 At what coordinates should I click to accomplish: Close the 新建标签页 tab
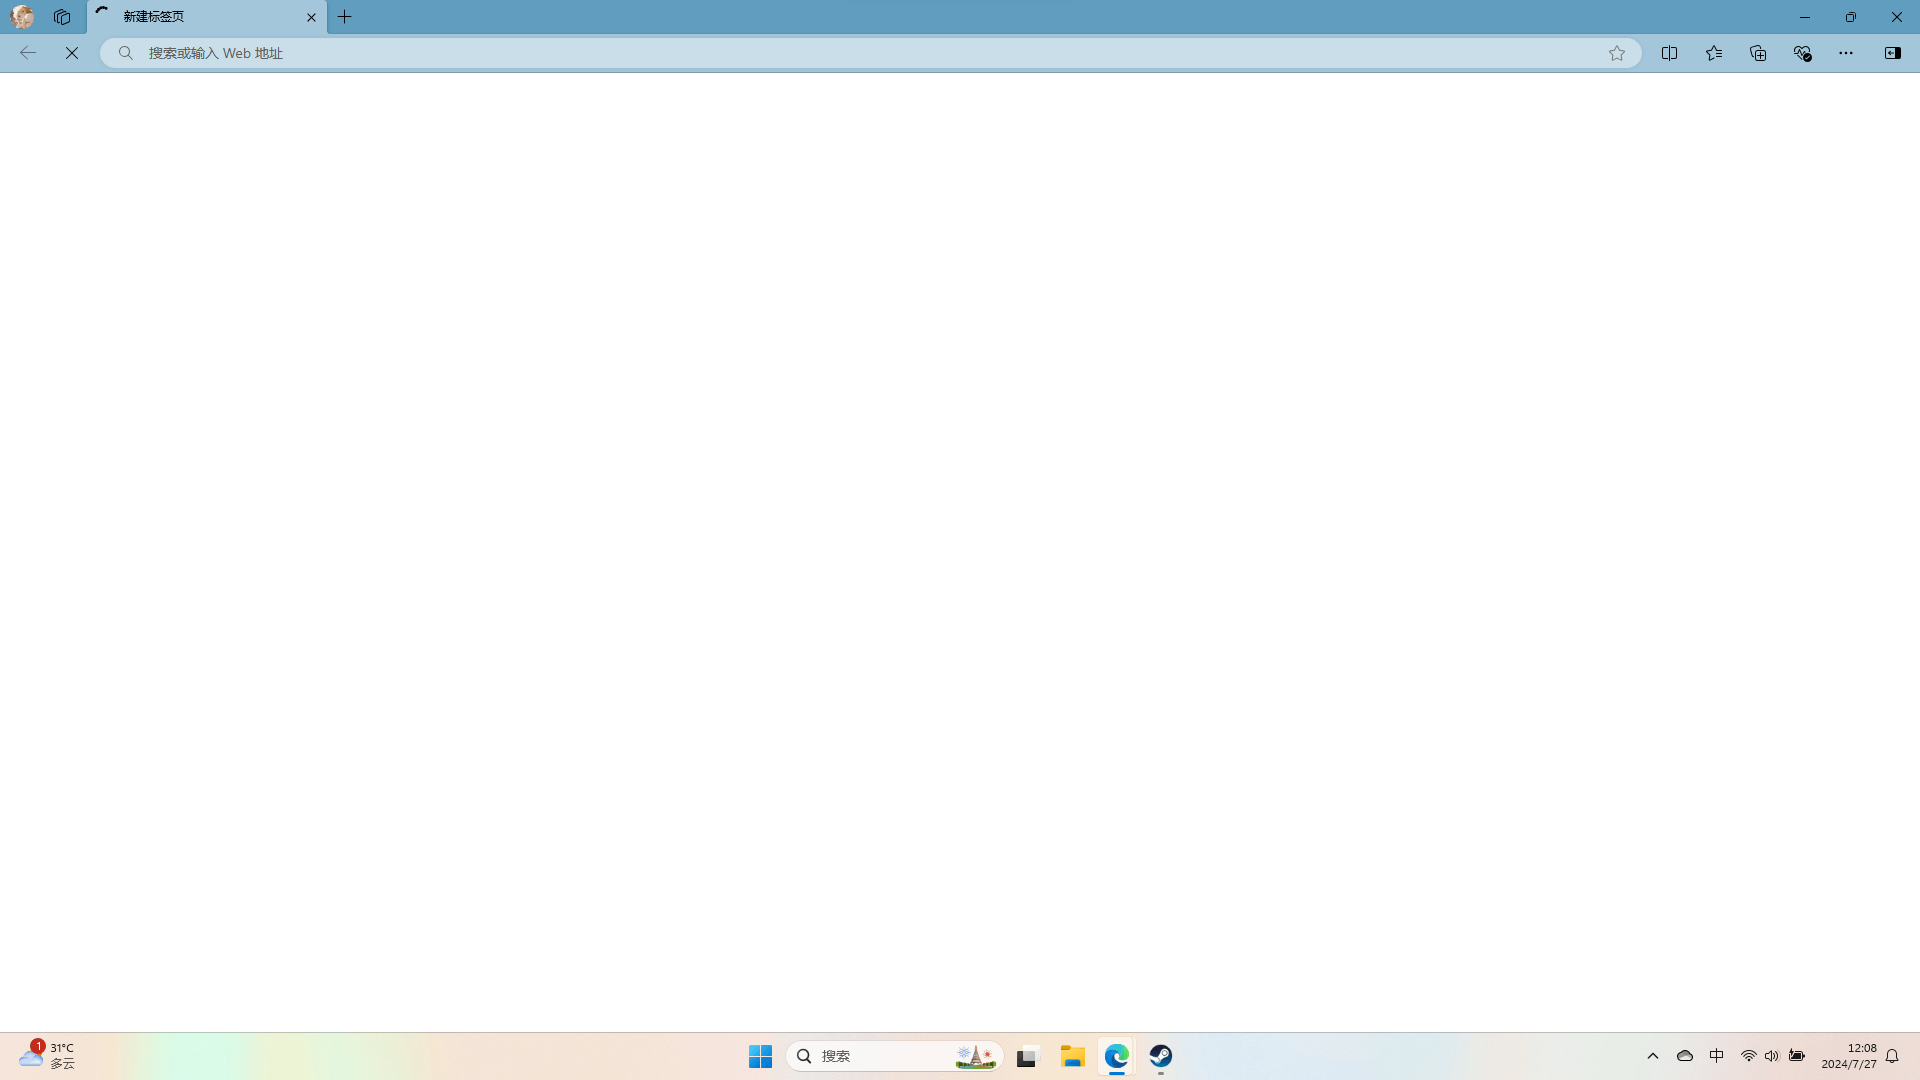pyautogui.click(x=311, y=17)
